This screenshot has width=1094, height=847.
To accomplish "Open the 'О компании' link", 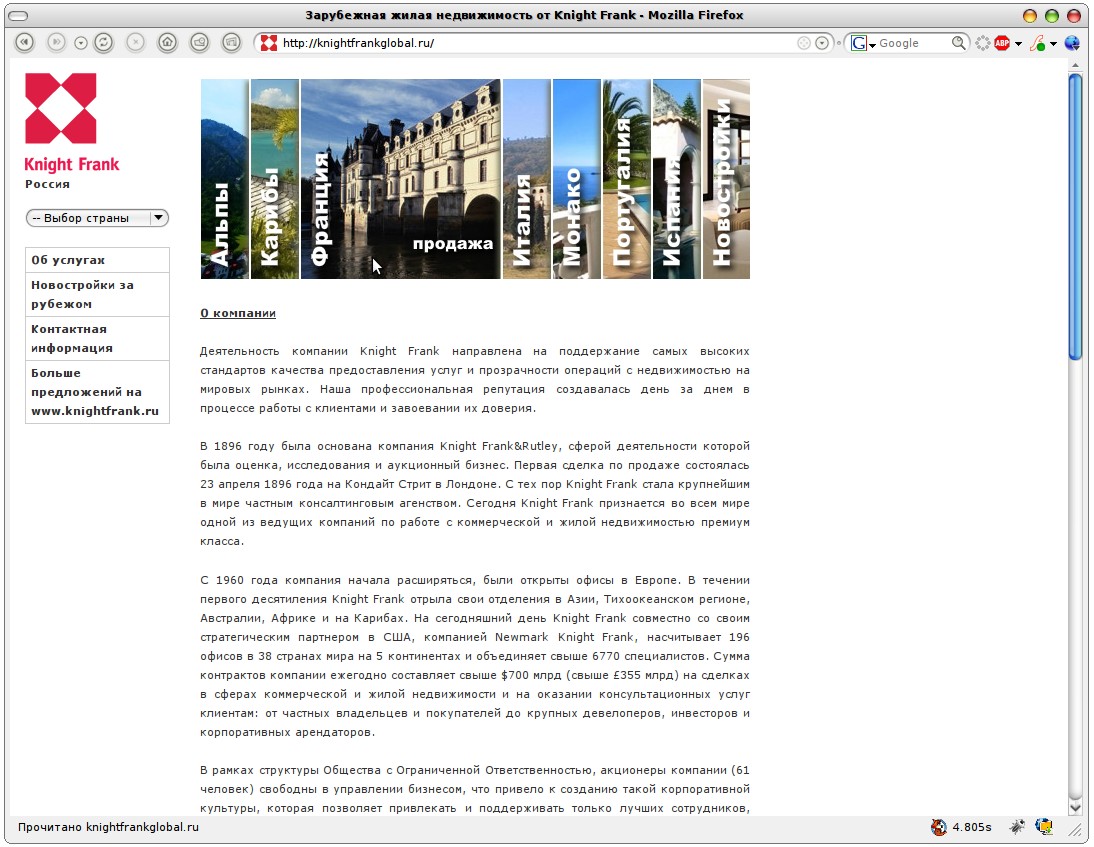I will [238, 312].
